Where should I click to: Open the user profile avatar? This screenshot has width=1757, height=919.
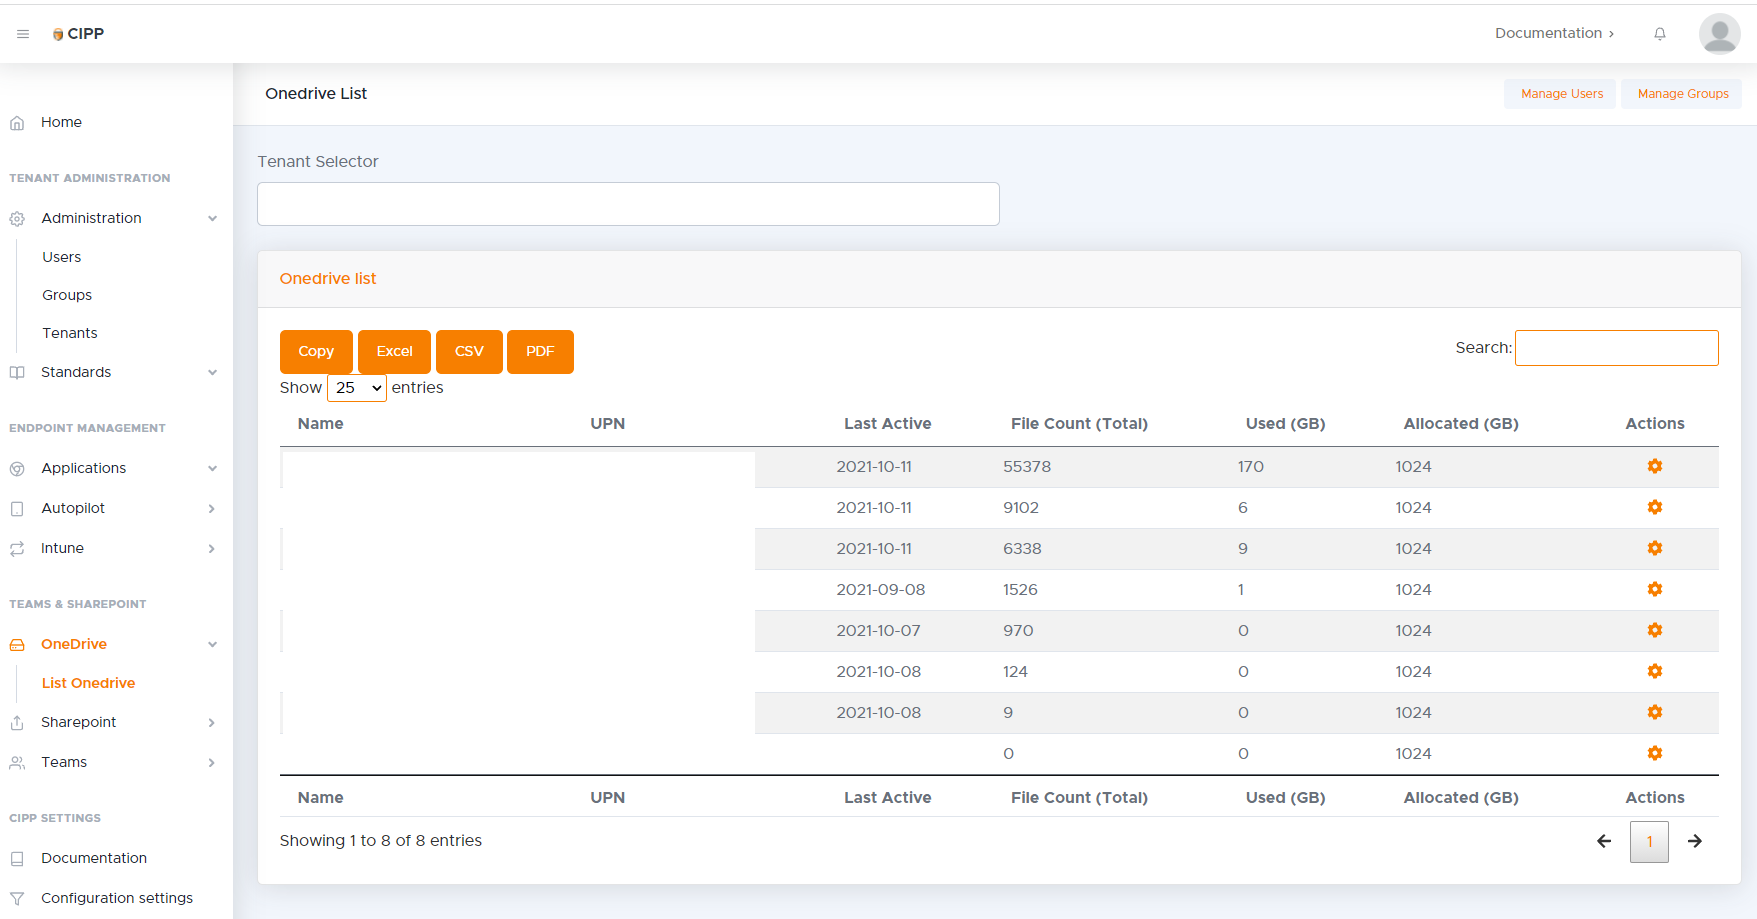click(1719, 34)
